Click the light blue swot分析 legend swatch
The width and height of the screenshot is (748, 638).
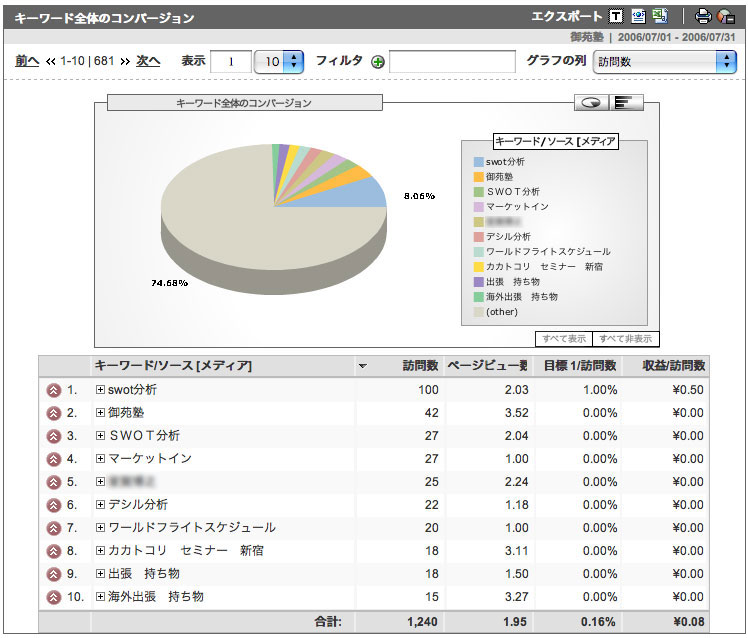[478, 161]
